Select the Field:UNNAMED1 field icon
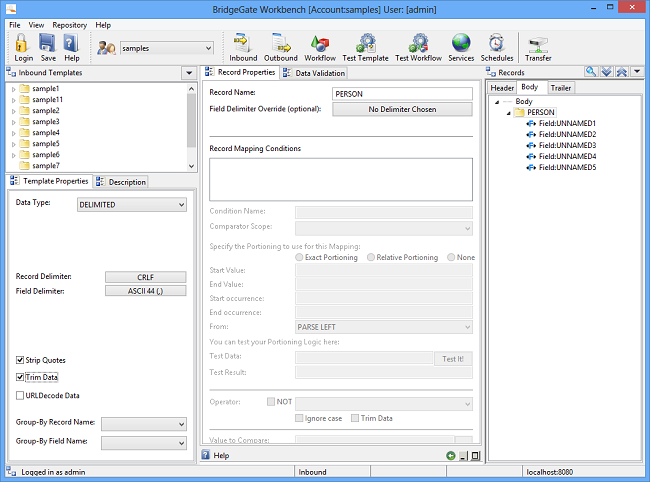 pos(531,124)
